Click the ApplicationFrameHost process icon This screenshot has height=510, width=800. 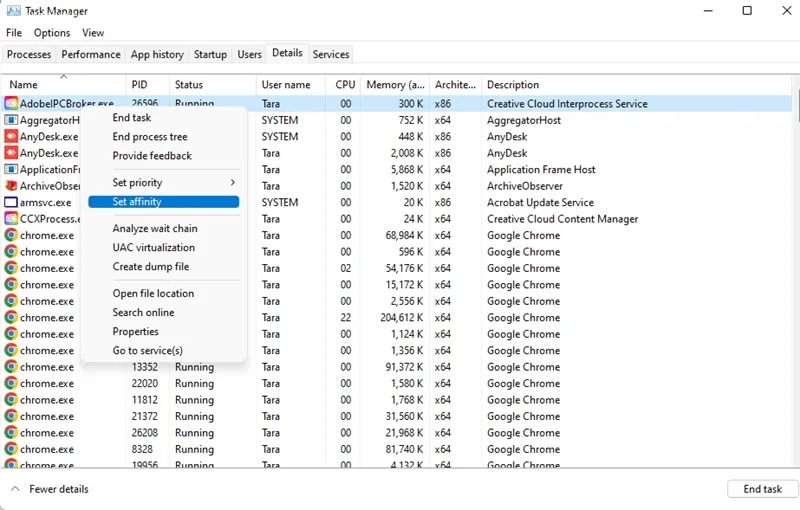[11, 170]
